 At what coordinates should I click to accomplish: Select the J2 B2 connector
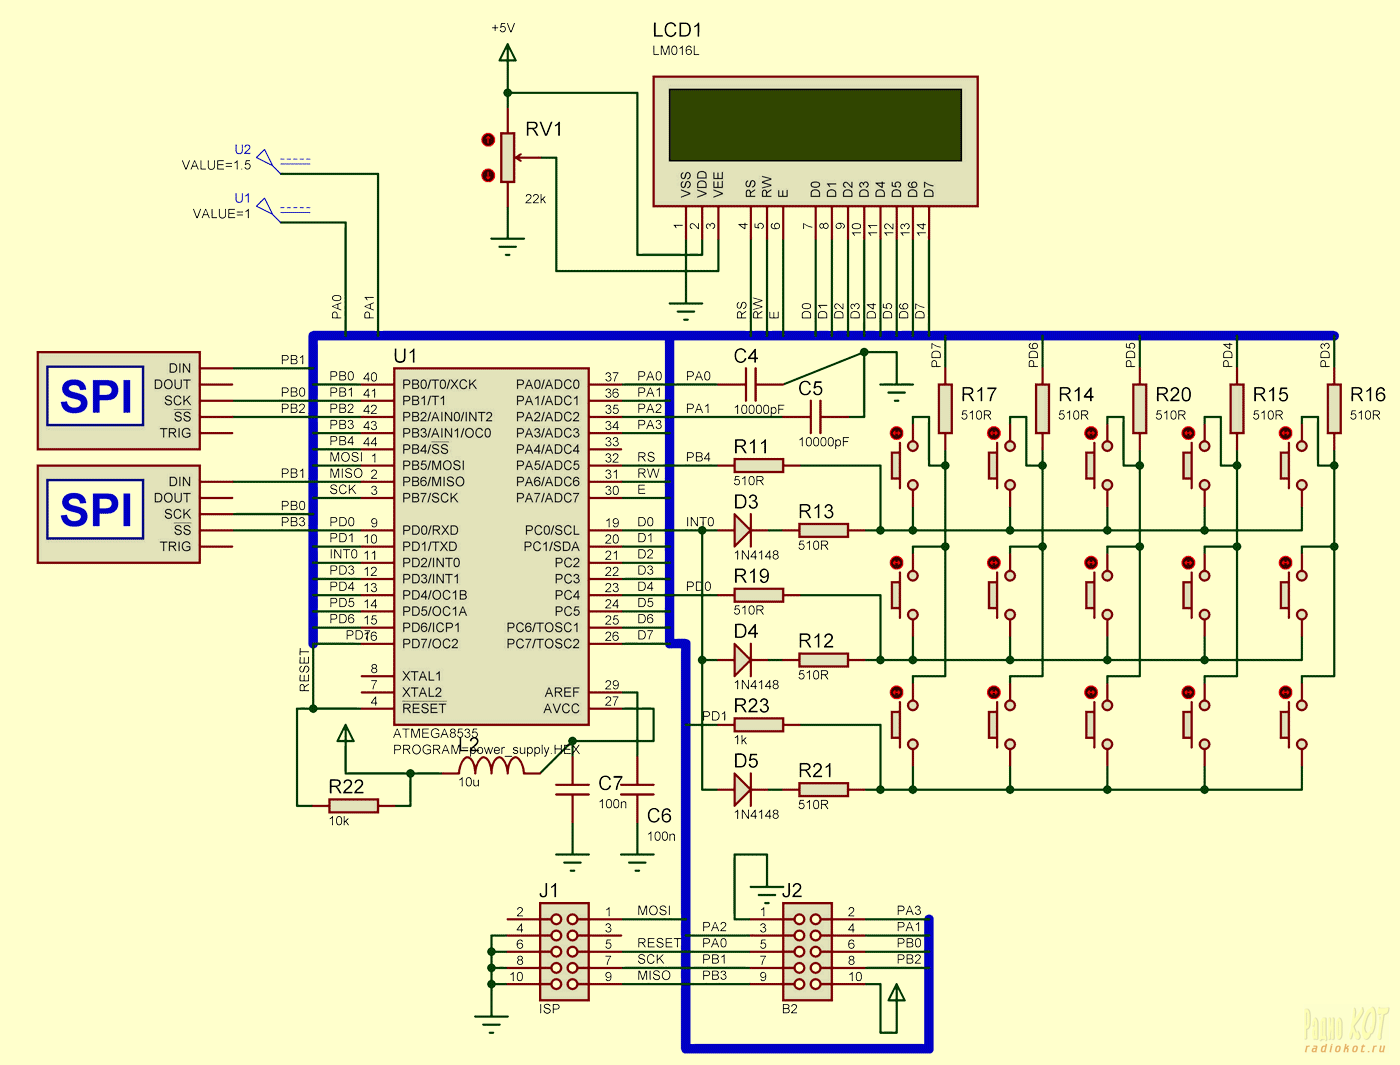(807, 951)
